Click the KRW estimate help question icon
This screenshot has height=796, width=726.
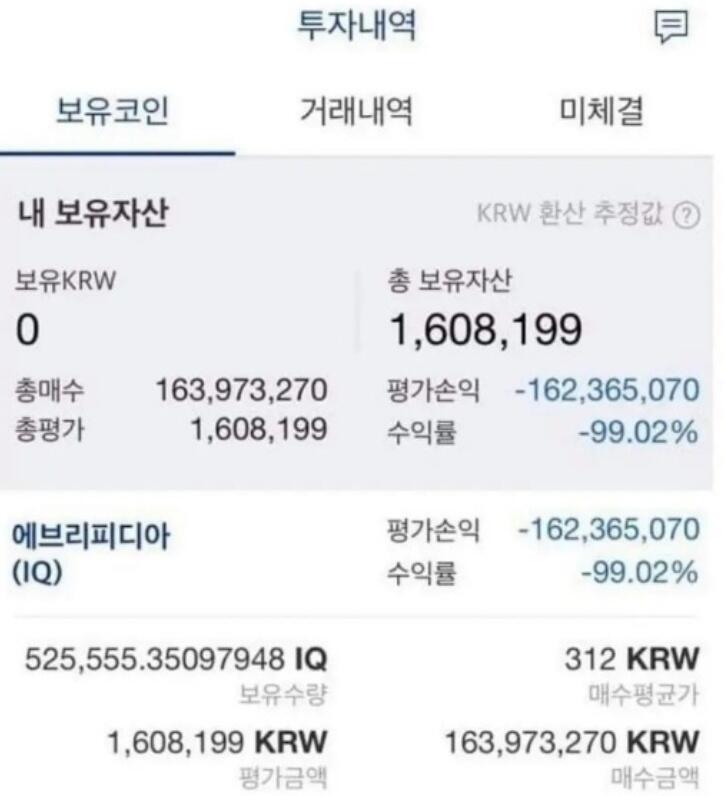click(686, 215)
